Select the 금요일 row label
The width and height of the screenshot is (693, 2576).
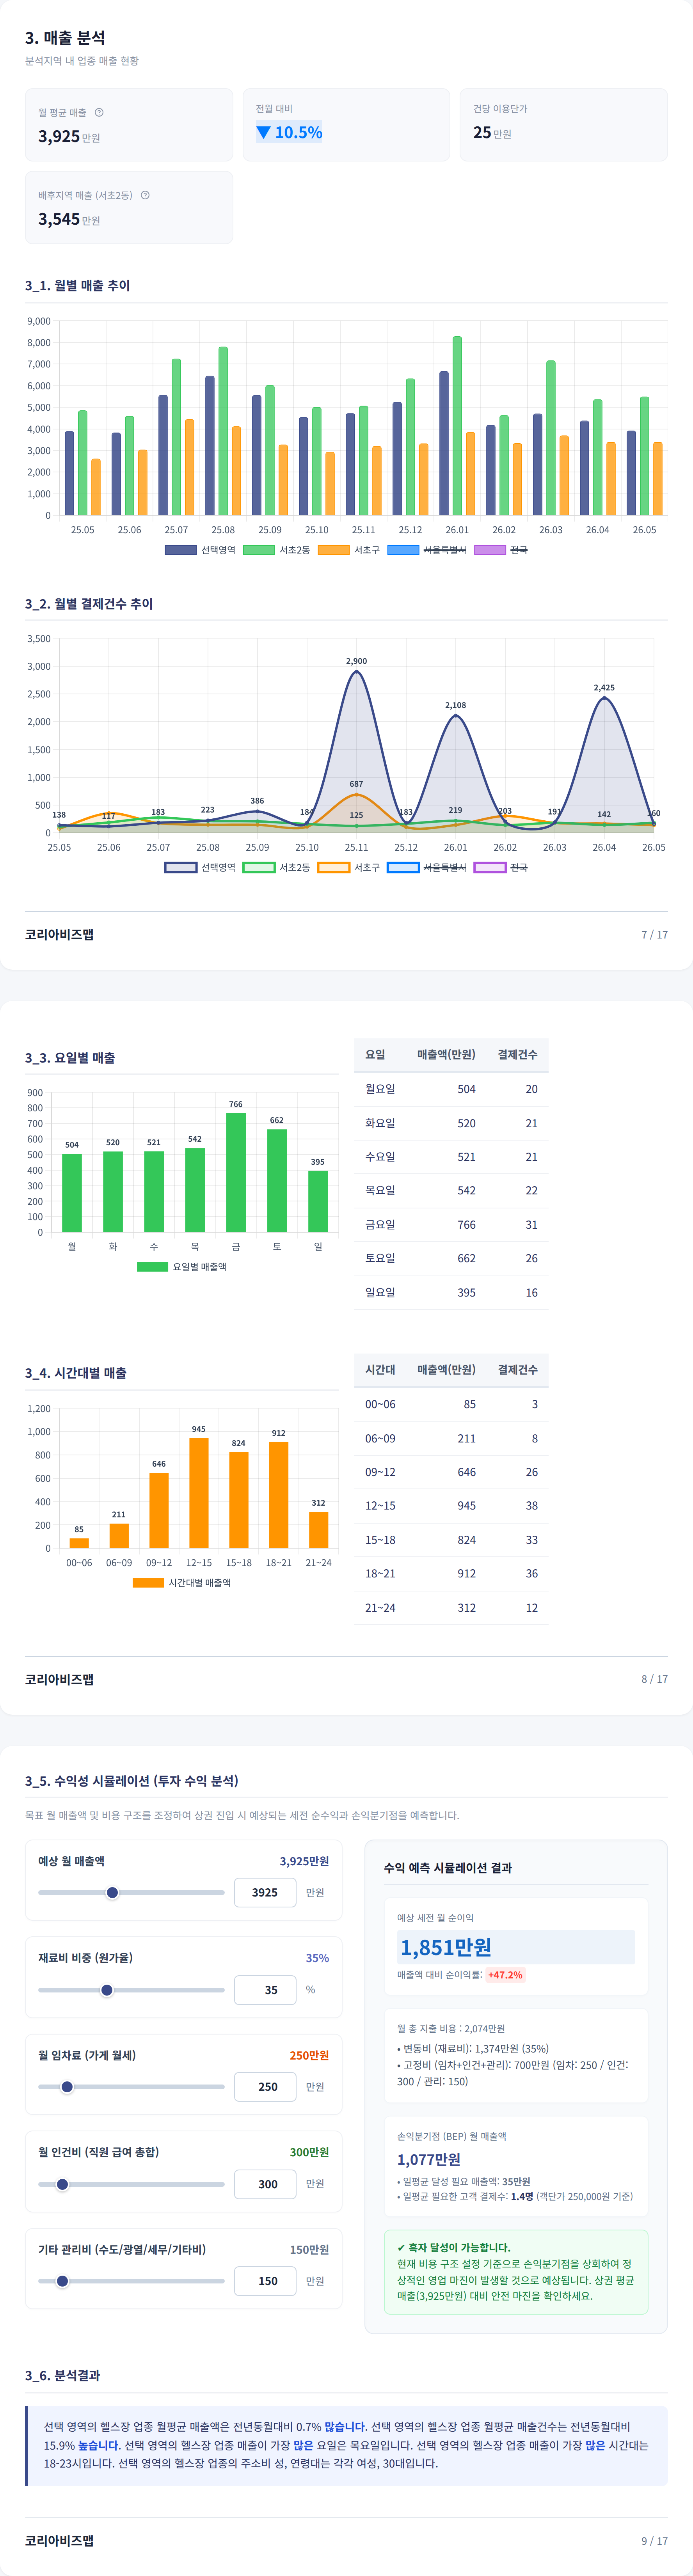pyautogui.click(x=380, y=1224)
